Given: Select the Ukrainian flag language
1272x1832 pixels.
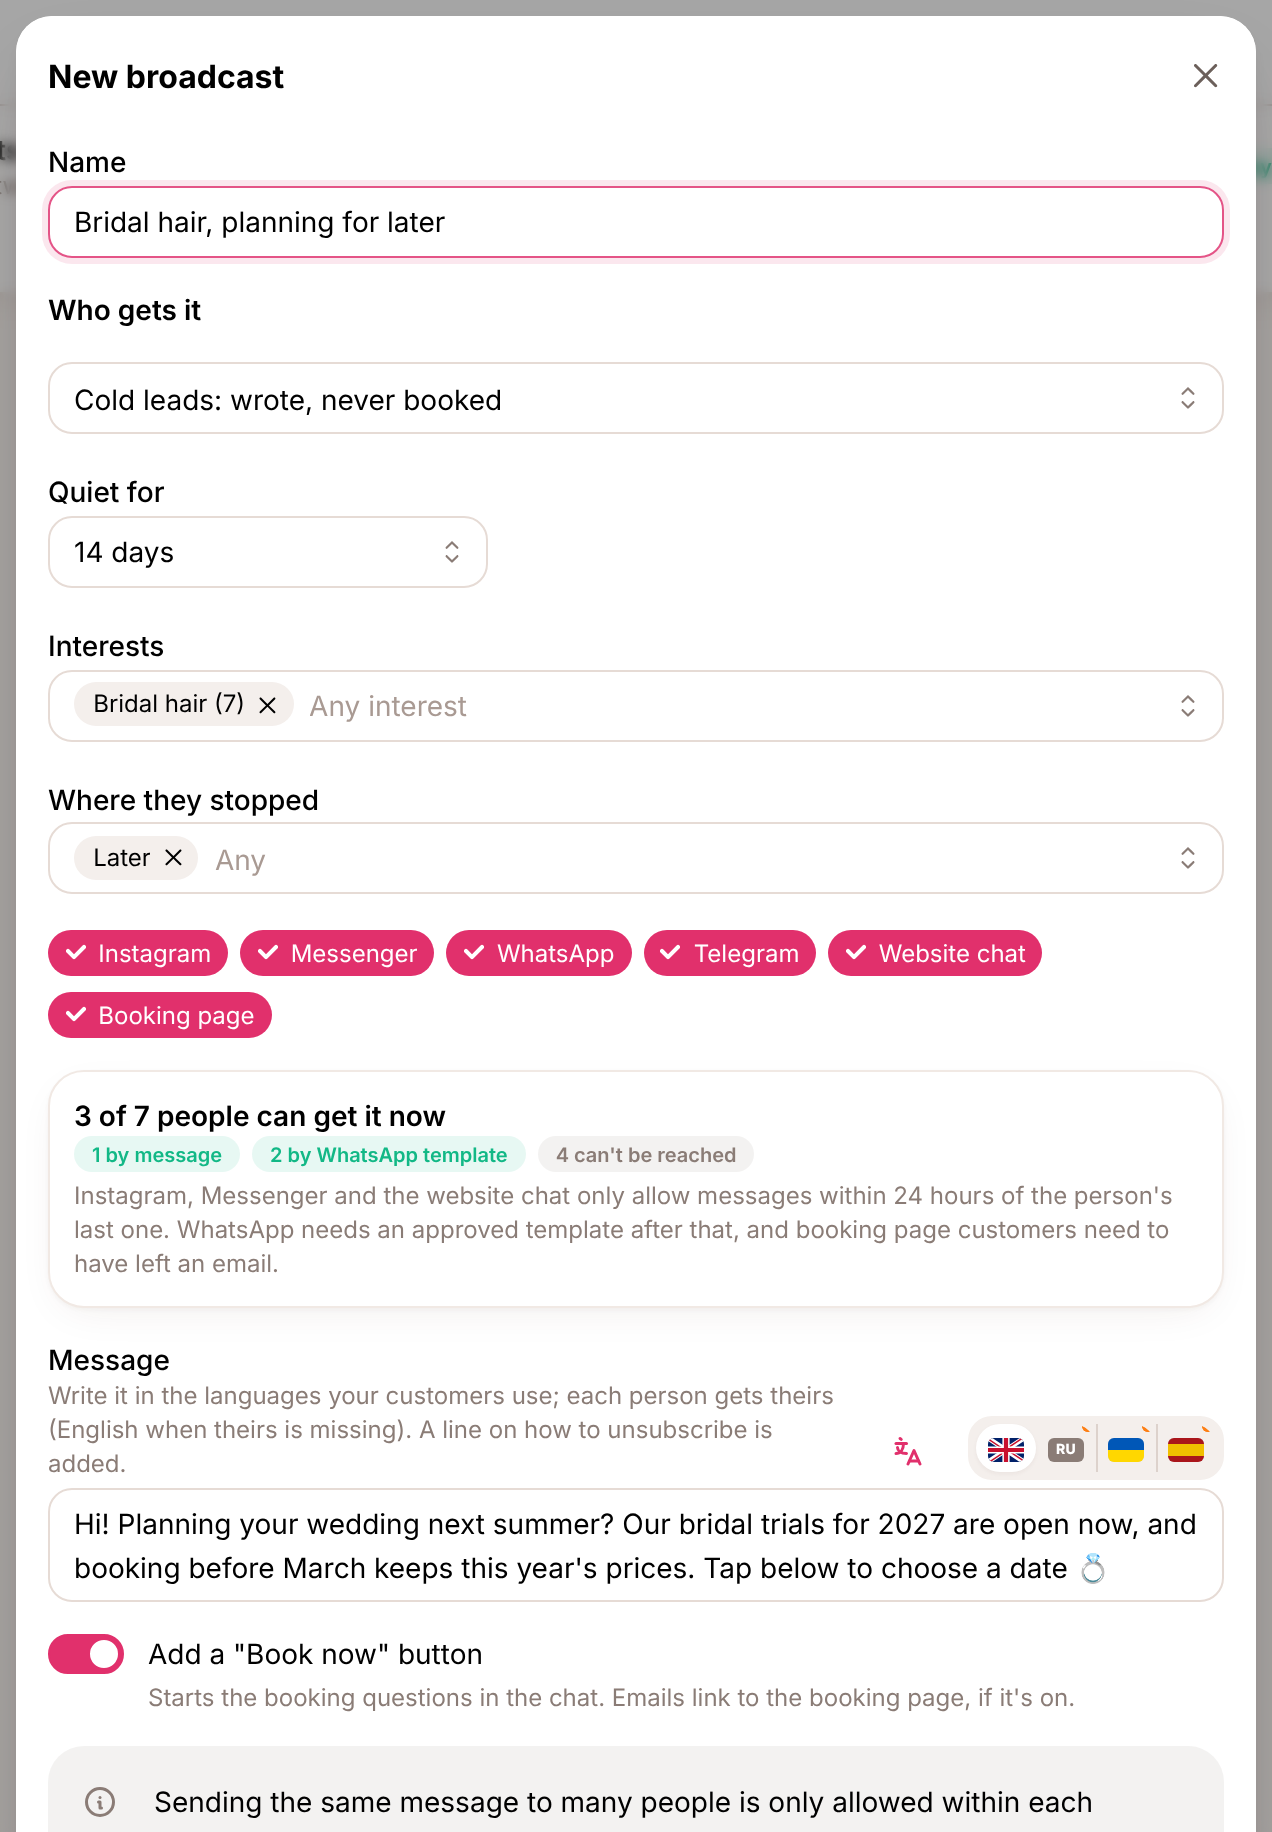Looking at the screenshot, I should pyautogui.click(x=1126, y=1449).
